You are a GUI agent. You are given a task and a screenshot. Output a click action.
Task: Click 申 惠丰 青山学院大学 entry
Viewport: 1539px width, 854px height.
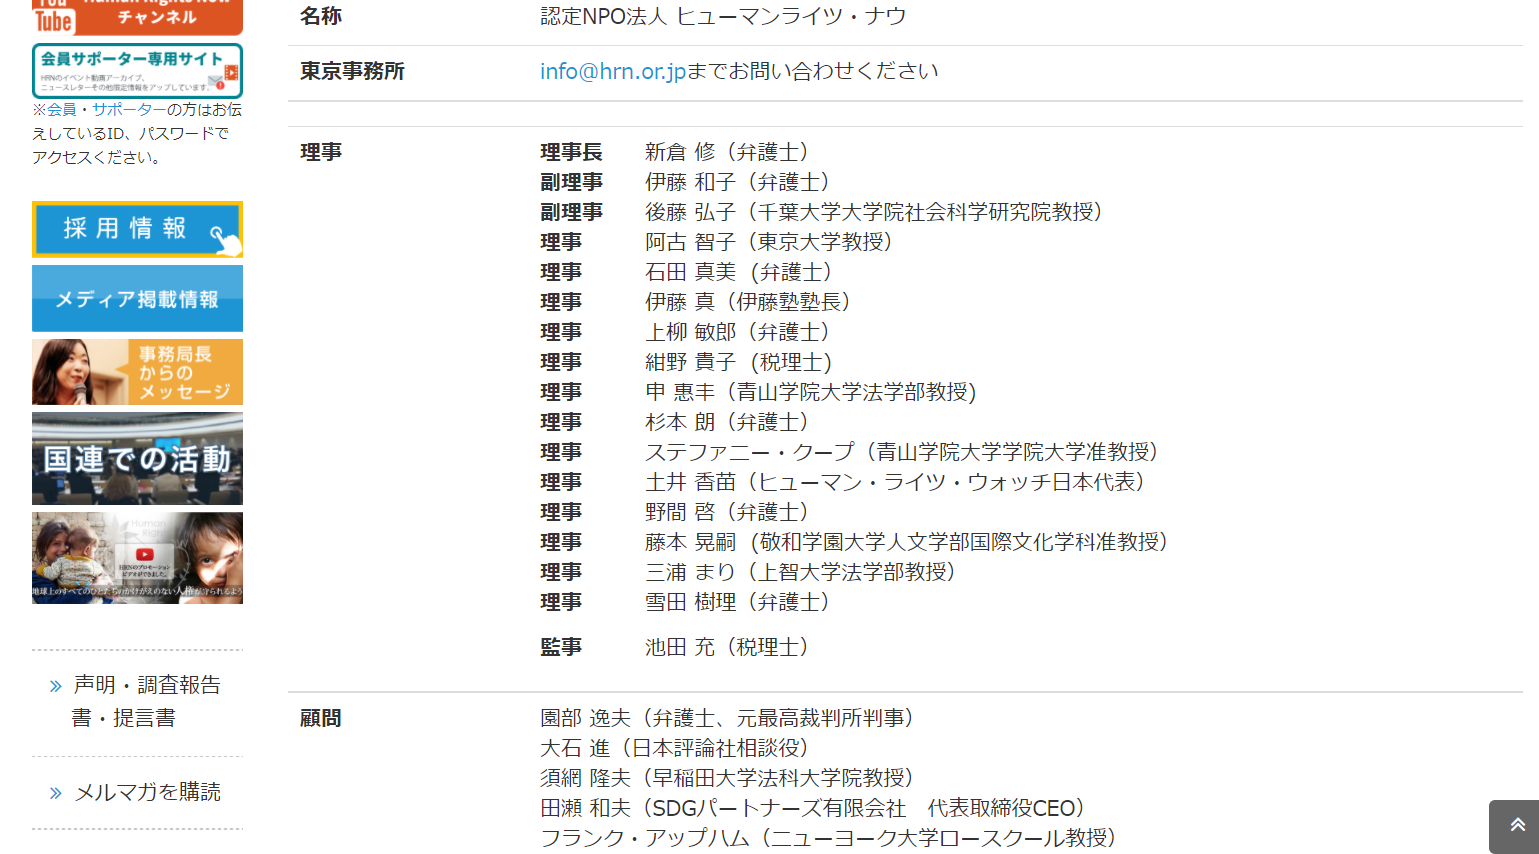(x=811, y=392)
